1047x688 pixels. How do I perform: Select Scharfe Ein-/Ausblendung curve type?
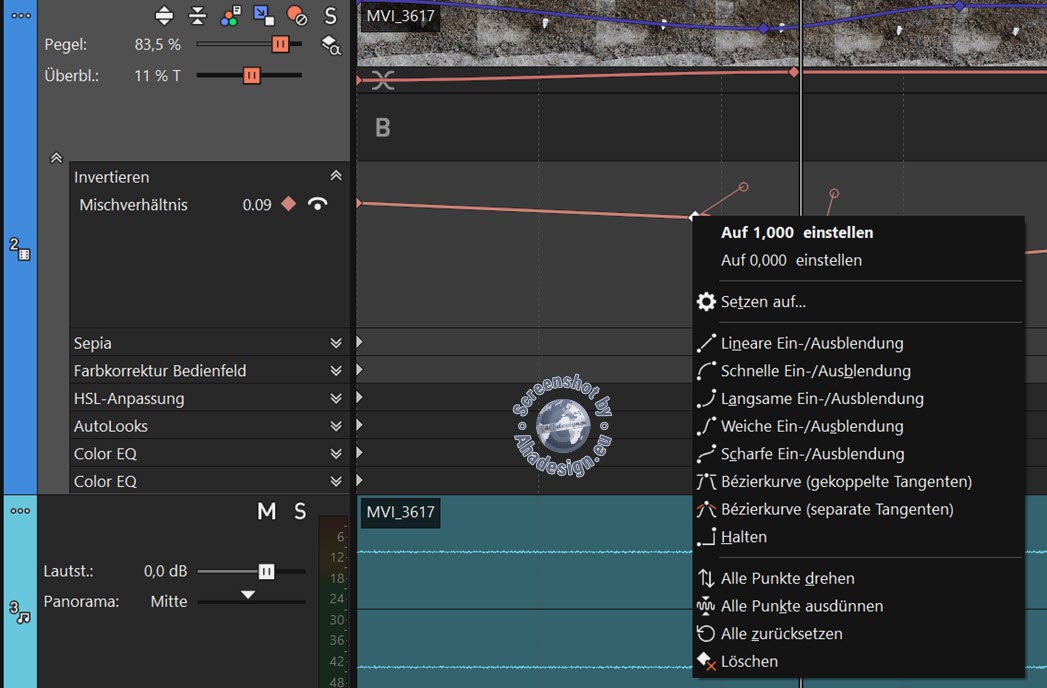click(x=858, y=454)
